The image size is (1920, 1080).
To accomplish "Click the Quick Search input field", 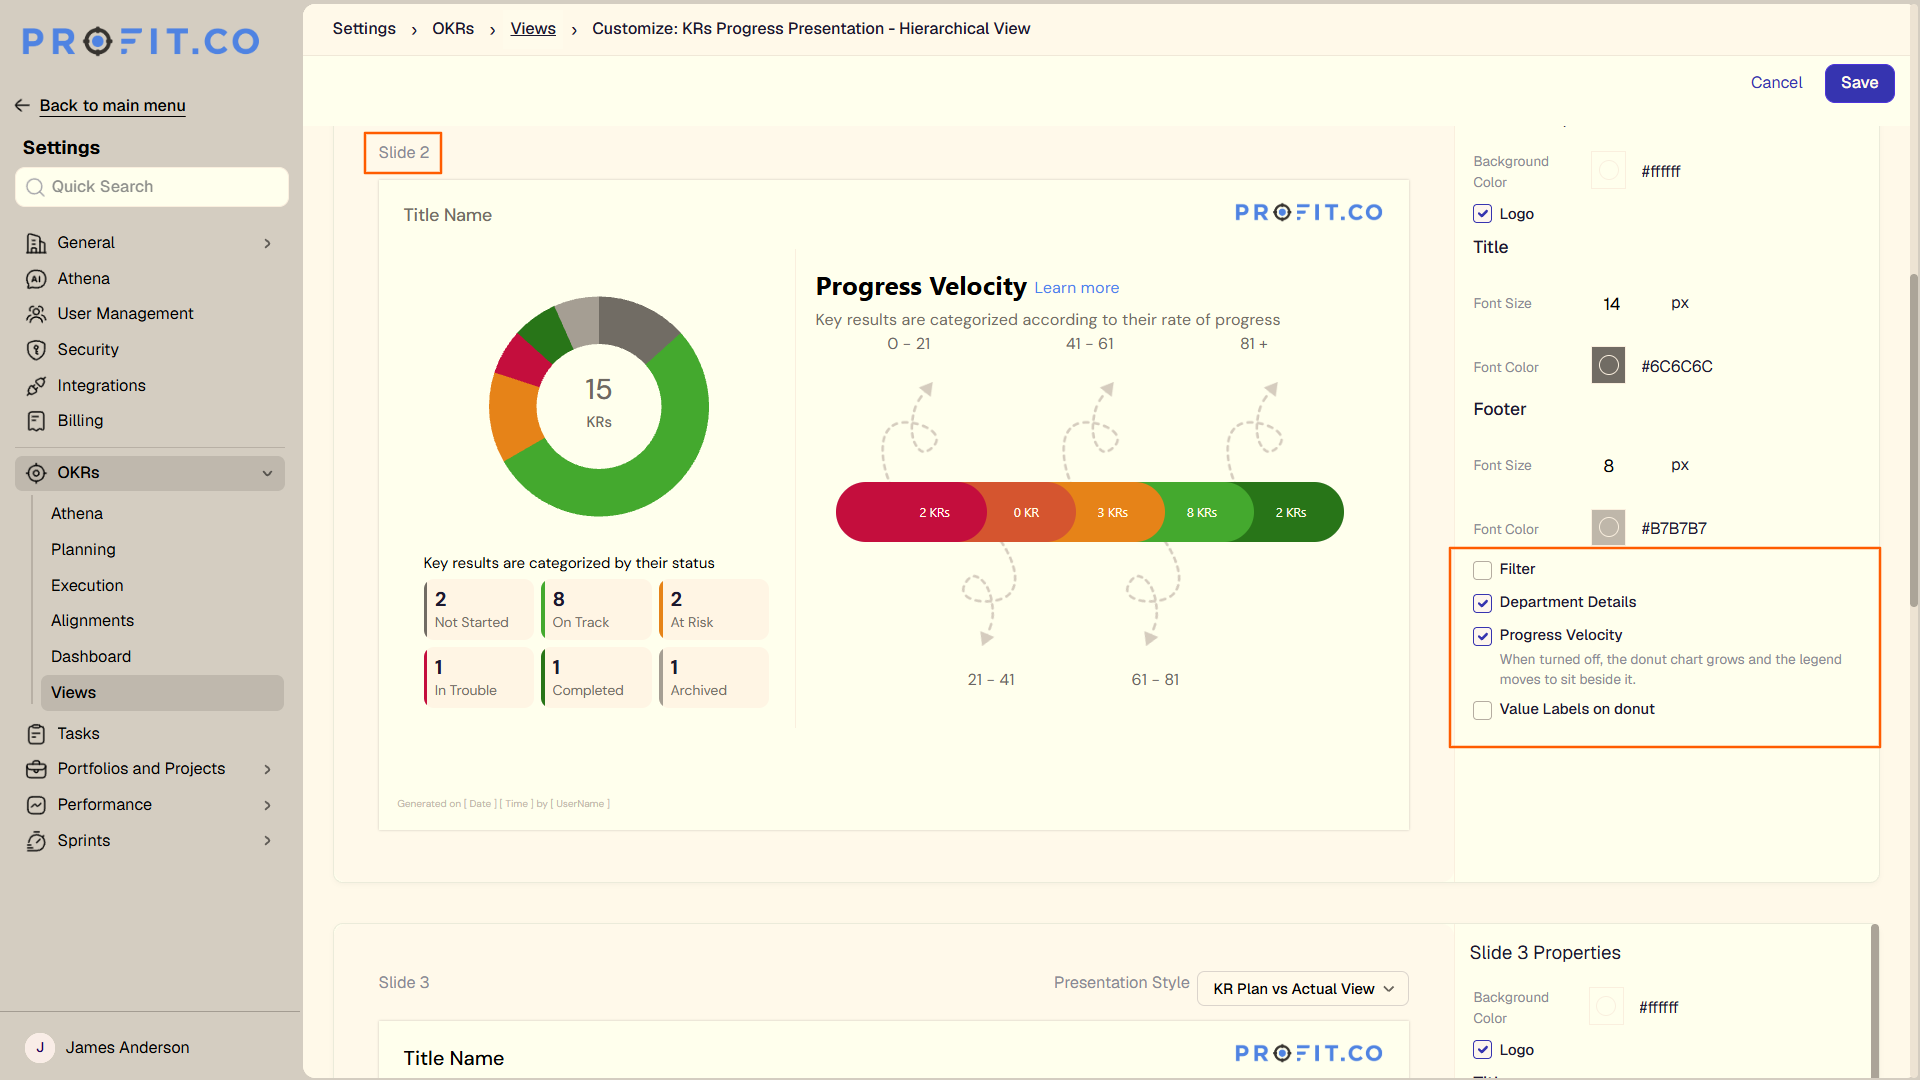I will click(x=152, y=187).
